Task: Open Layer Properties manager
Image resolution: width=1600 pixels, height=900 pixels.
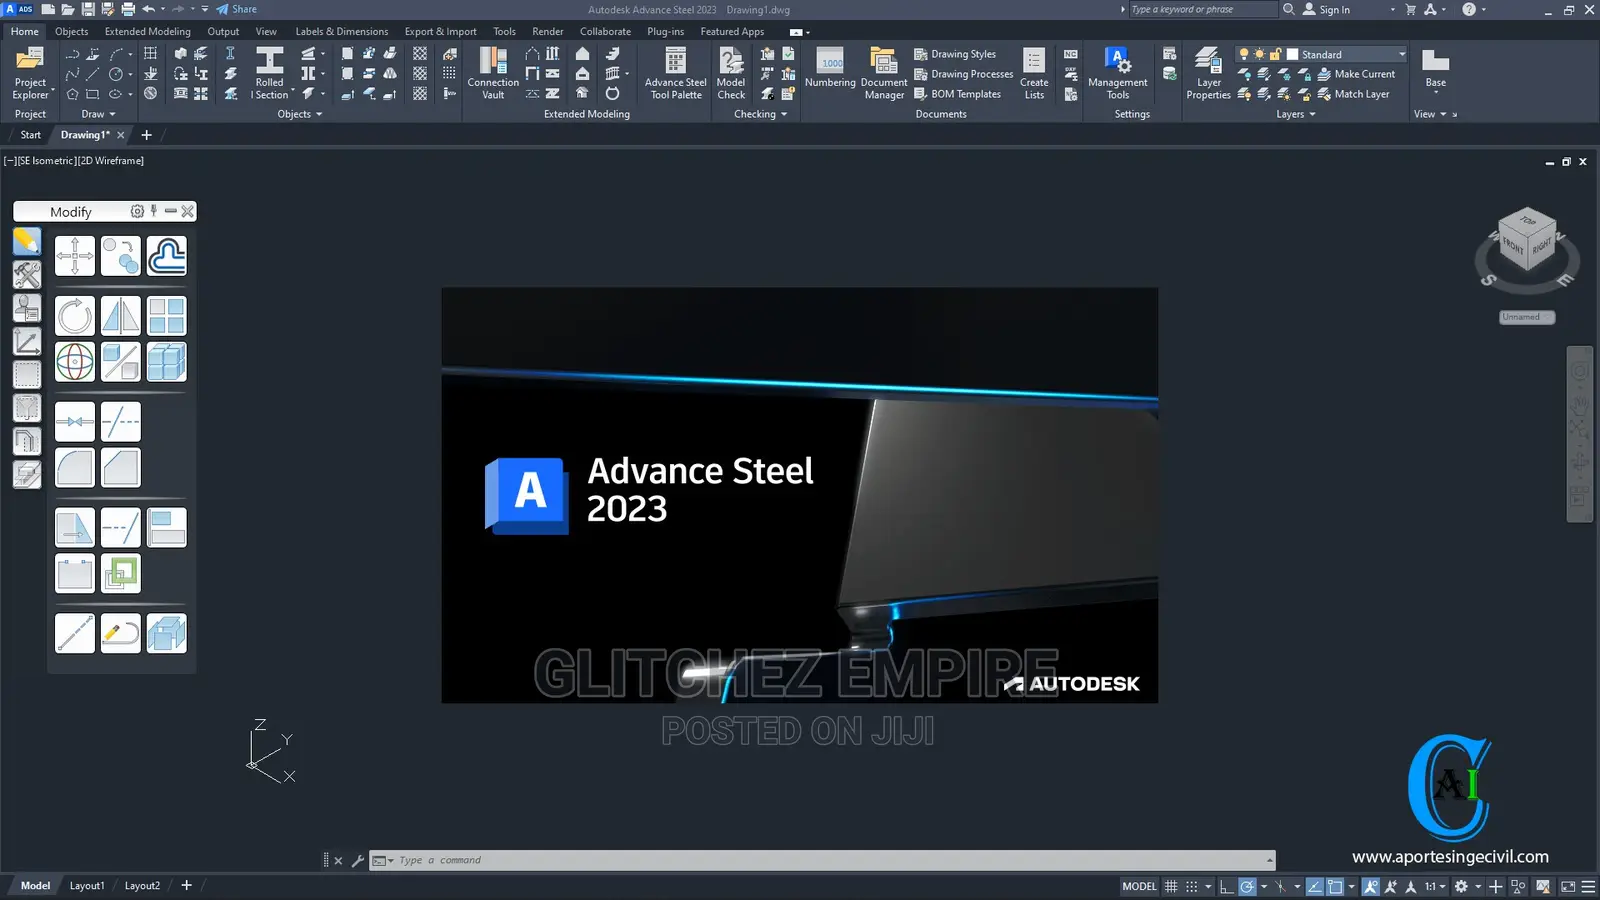Action: (1208, 73)
